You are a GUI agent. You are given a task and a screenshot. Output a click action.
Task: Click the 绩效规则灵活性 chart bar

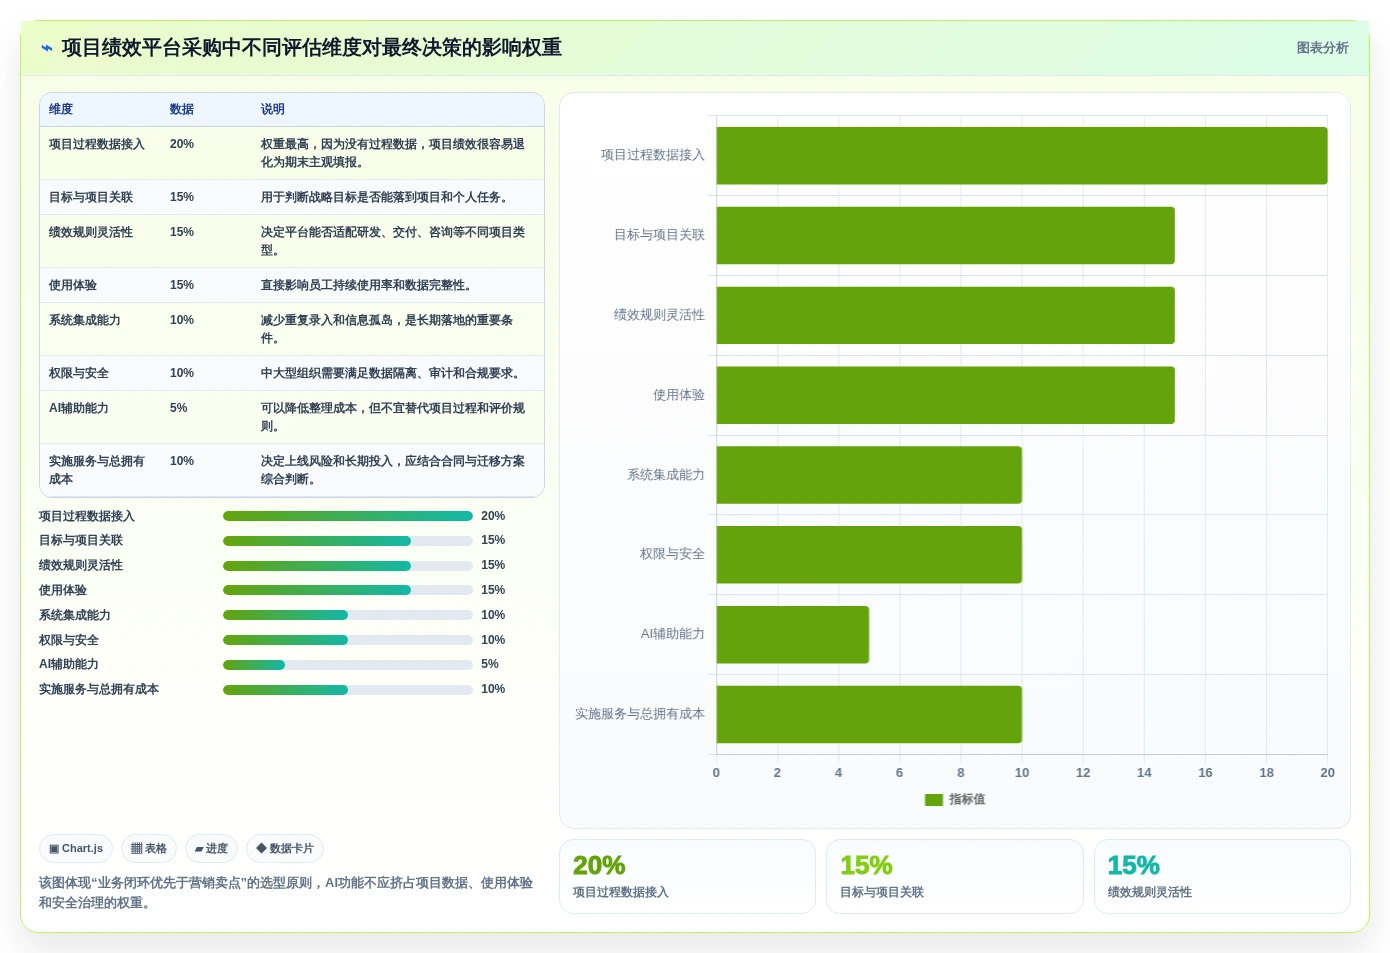[945, 315]
